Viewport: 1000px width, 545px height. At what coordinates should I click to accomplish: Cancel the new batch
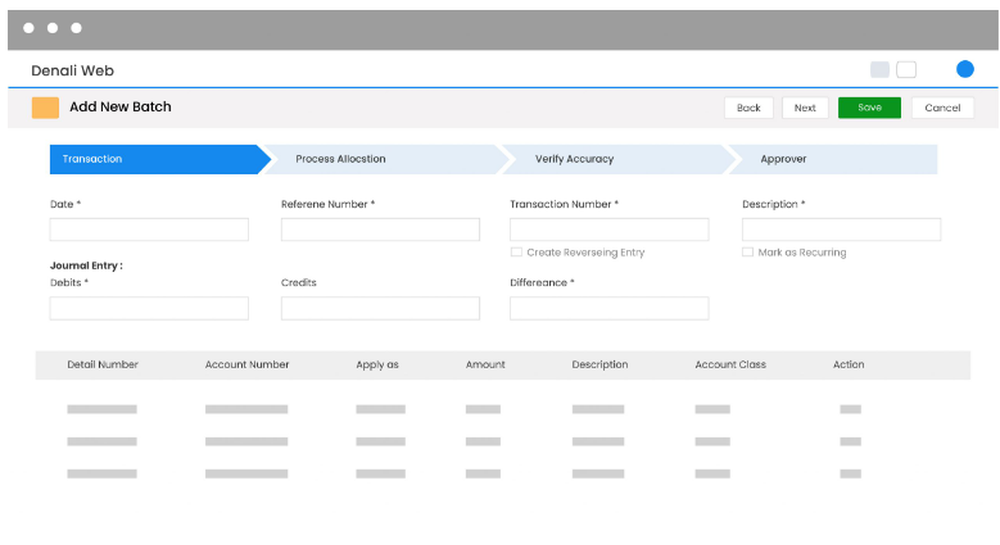[943, 108]
